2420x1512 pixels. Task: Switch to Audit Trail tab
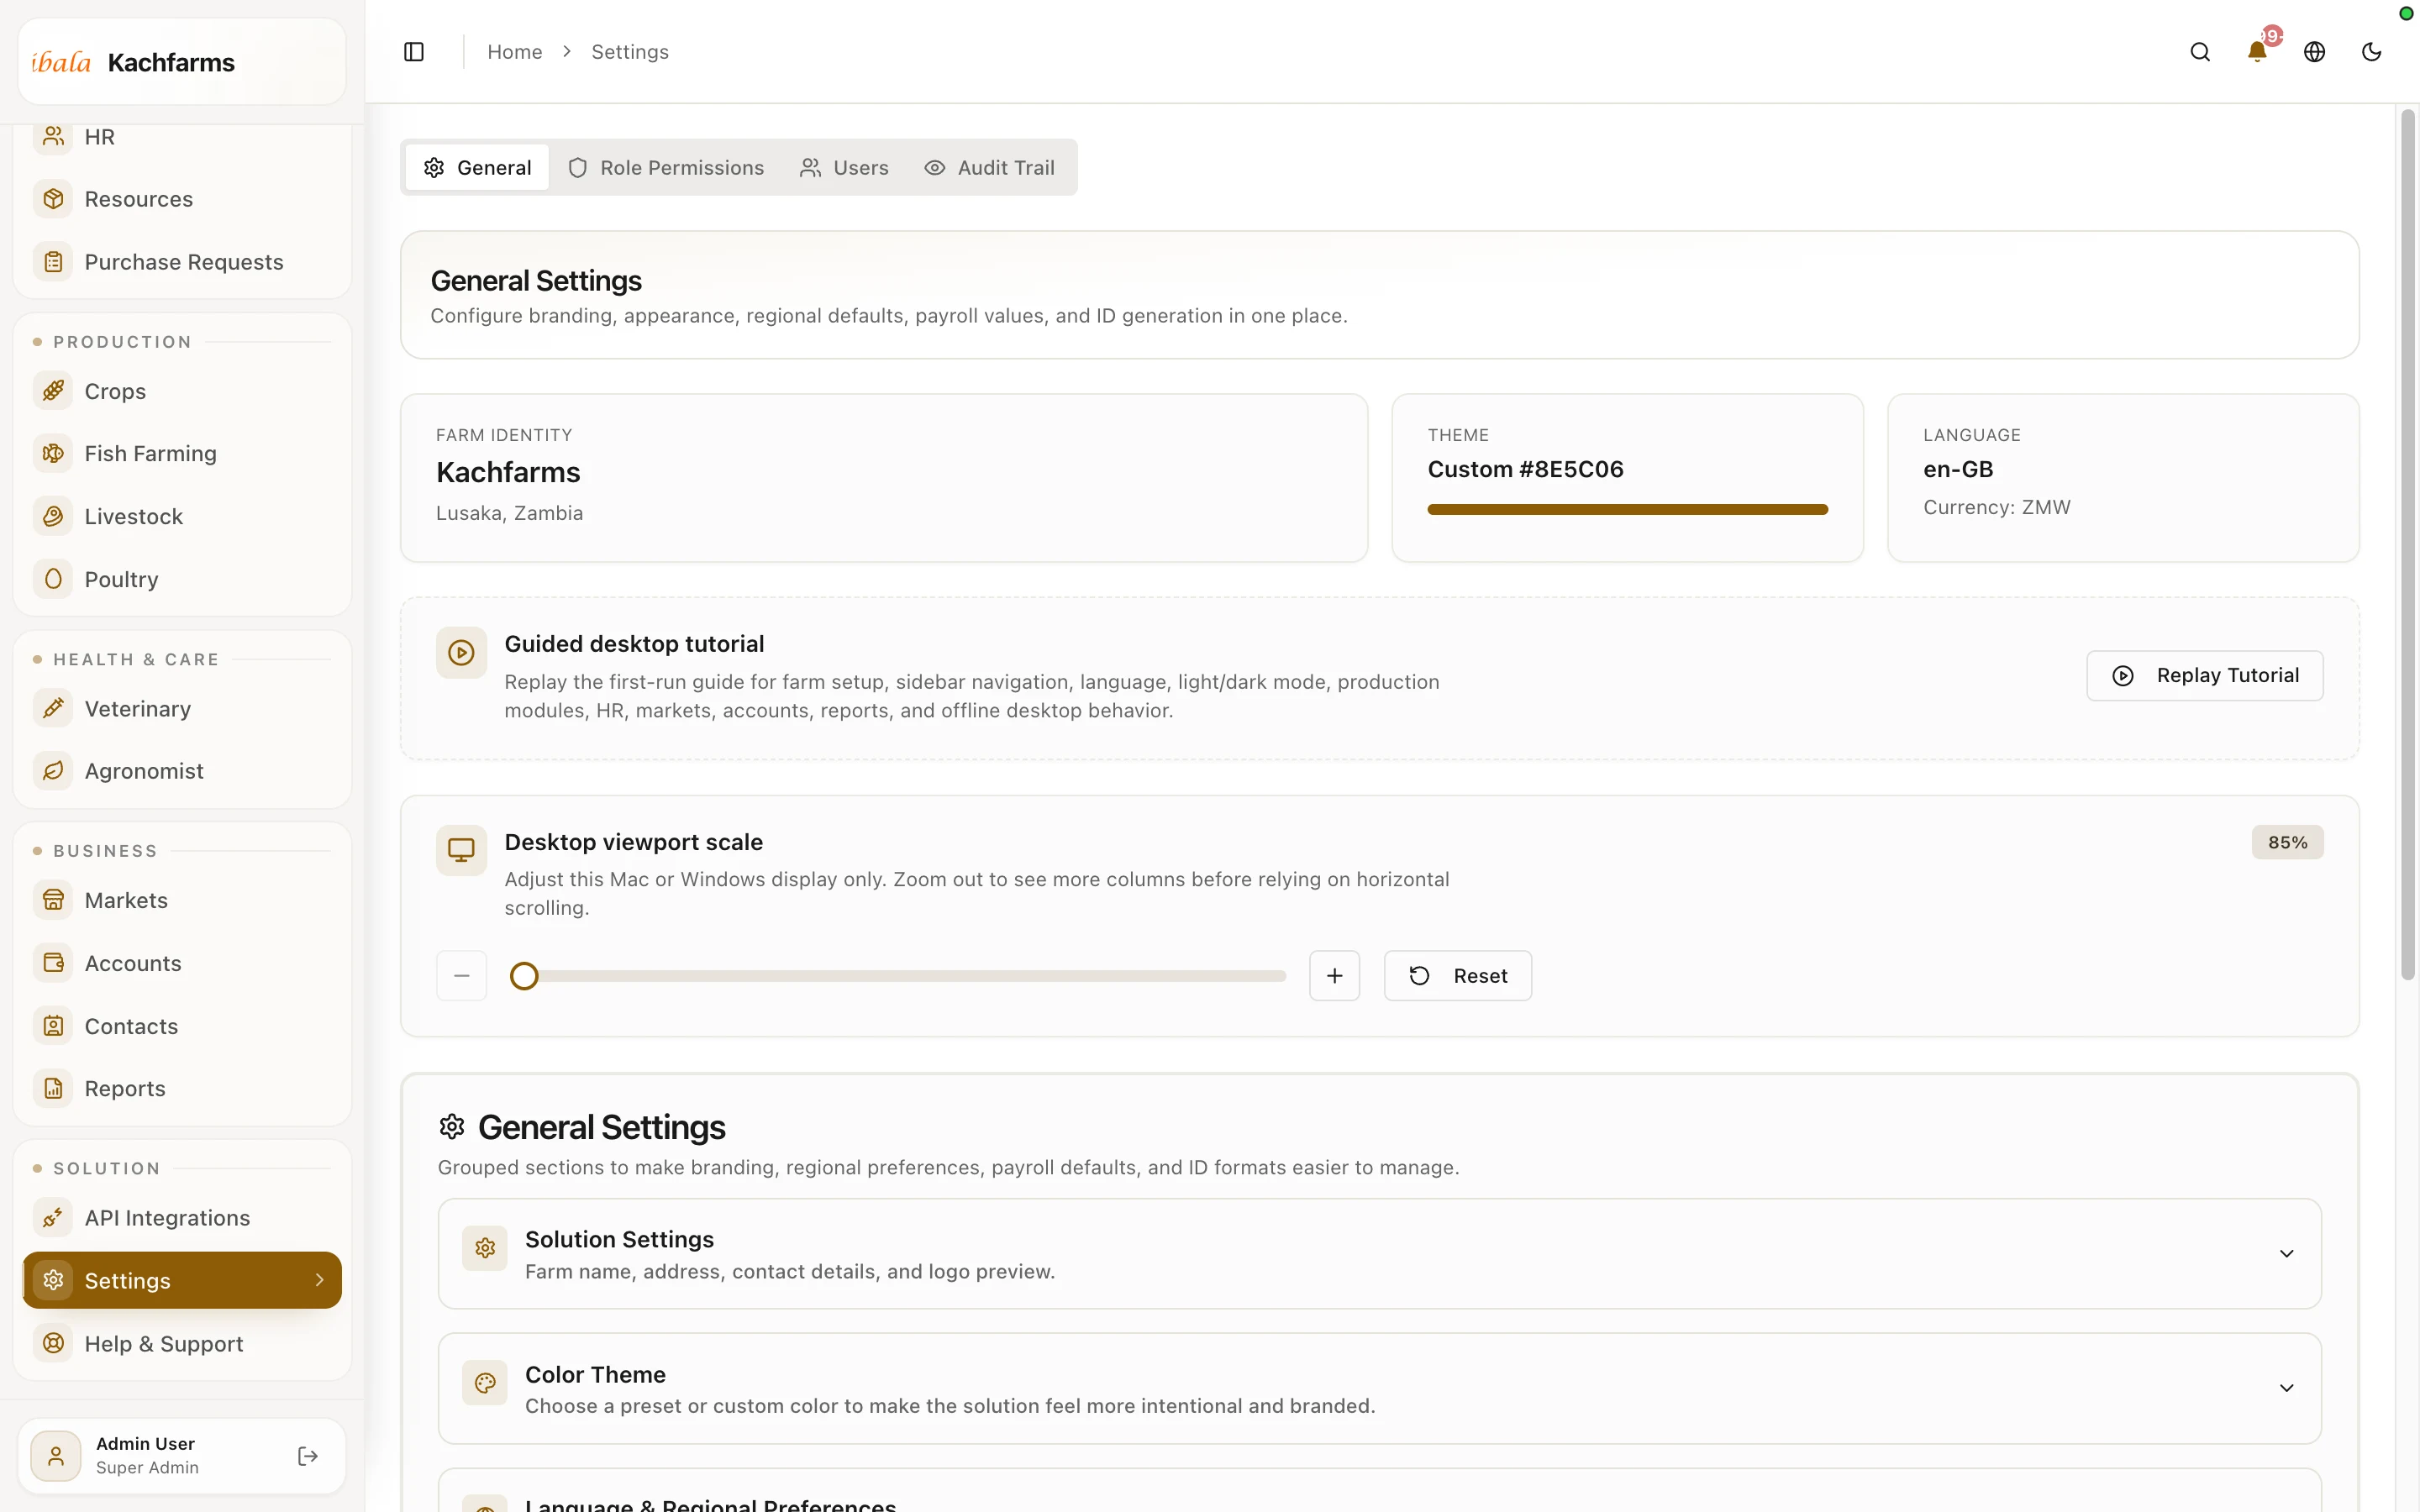(989, 167)
